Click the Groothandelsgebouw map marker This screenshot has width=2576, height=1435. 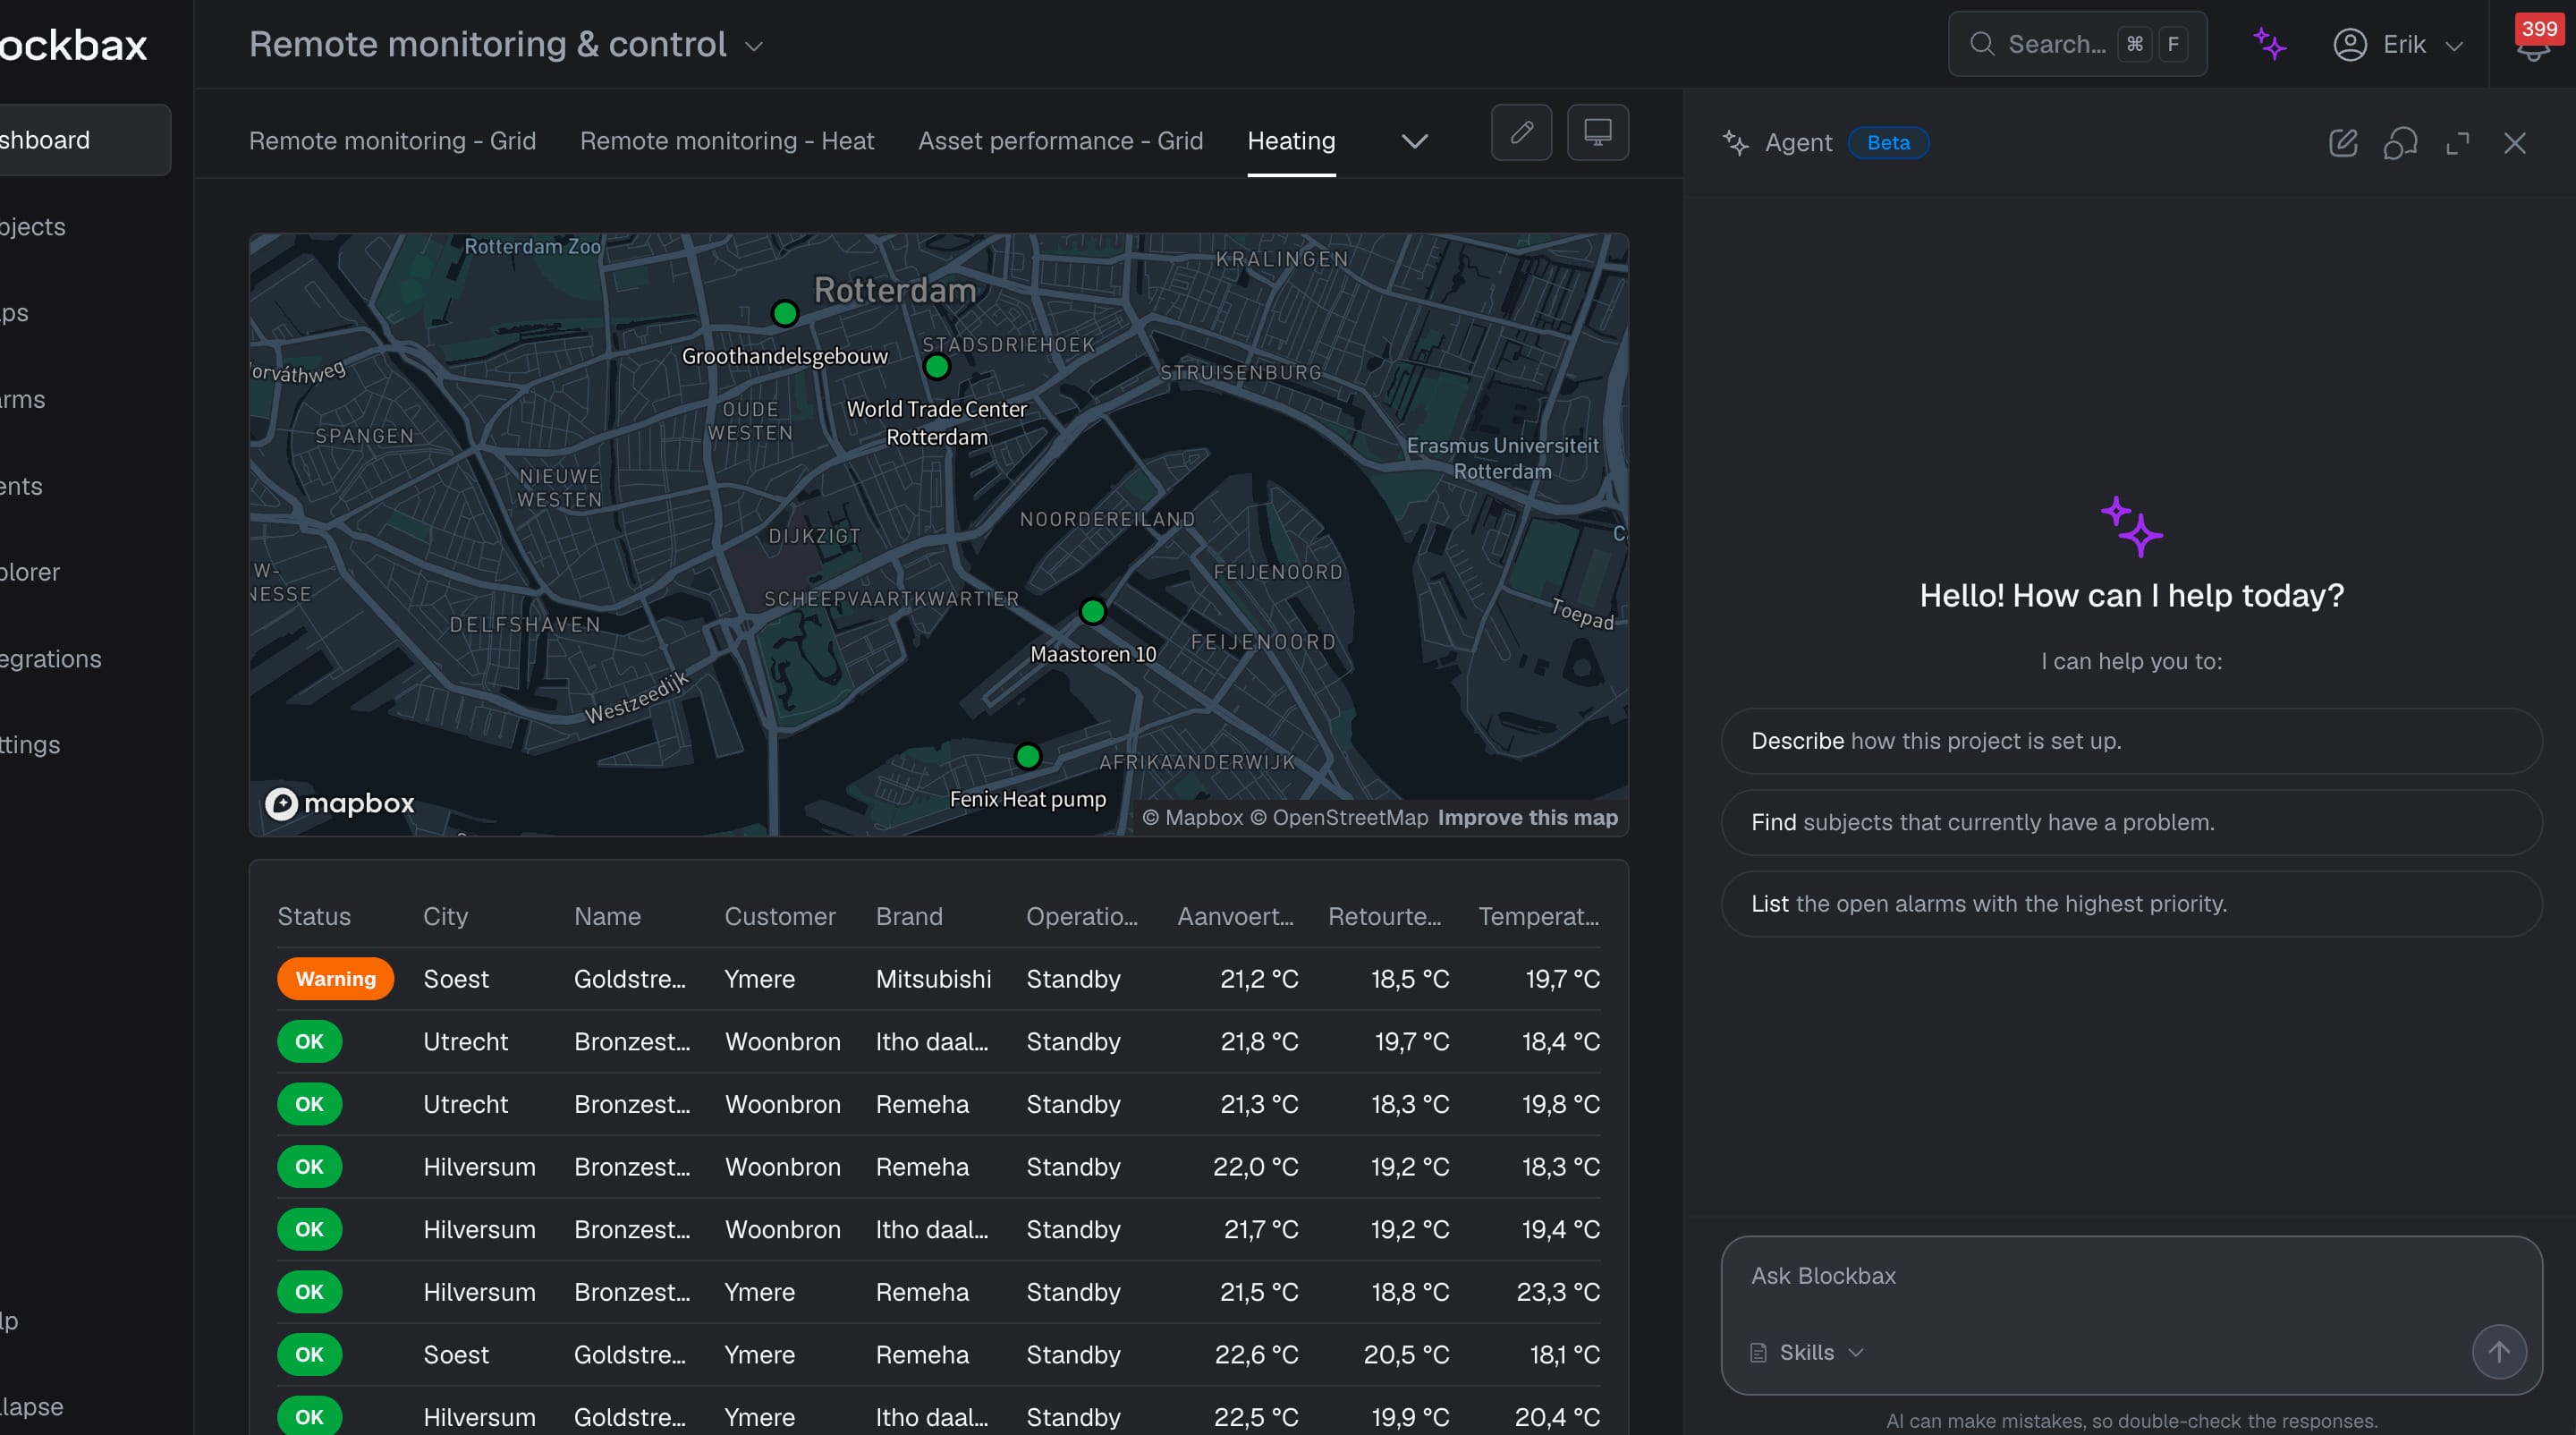click(785, 314)
